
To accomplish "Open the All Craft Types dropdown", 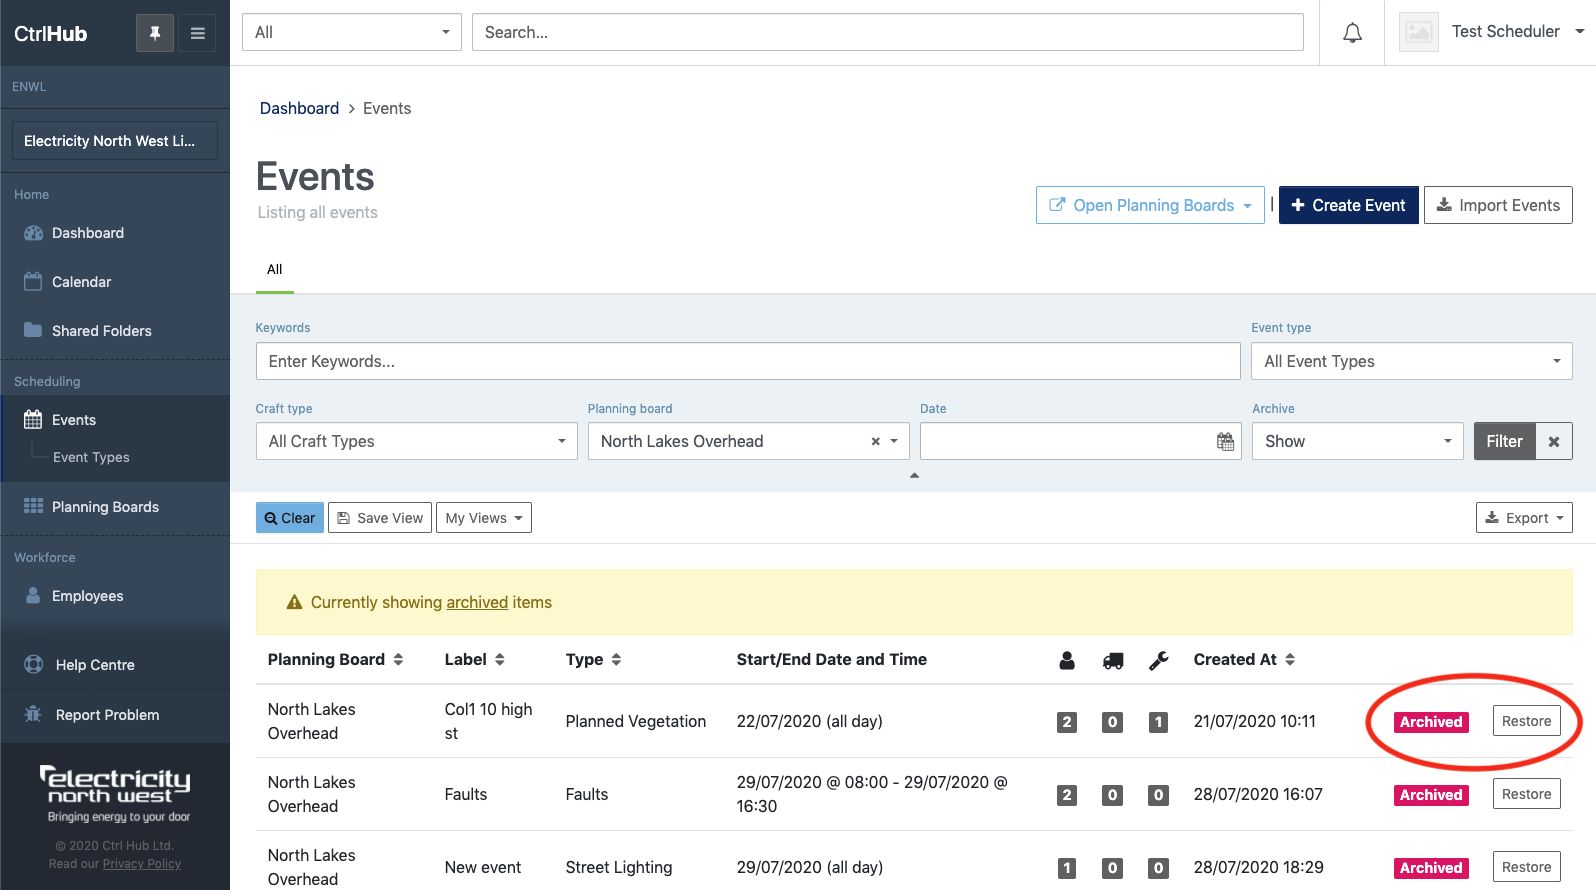I will 416,441.
